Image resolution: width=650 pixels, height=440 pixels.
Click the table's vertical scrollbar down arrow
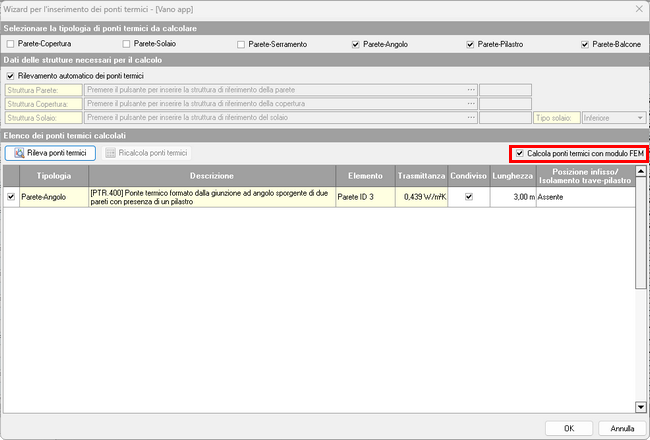pos(640,406)
